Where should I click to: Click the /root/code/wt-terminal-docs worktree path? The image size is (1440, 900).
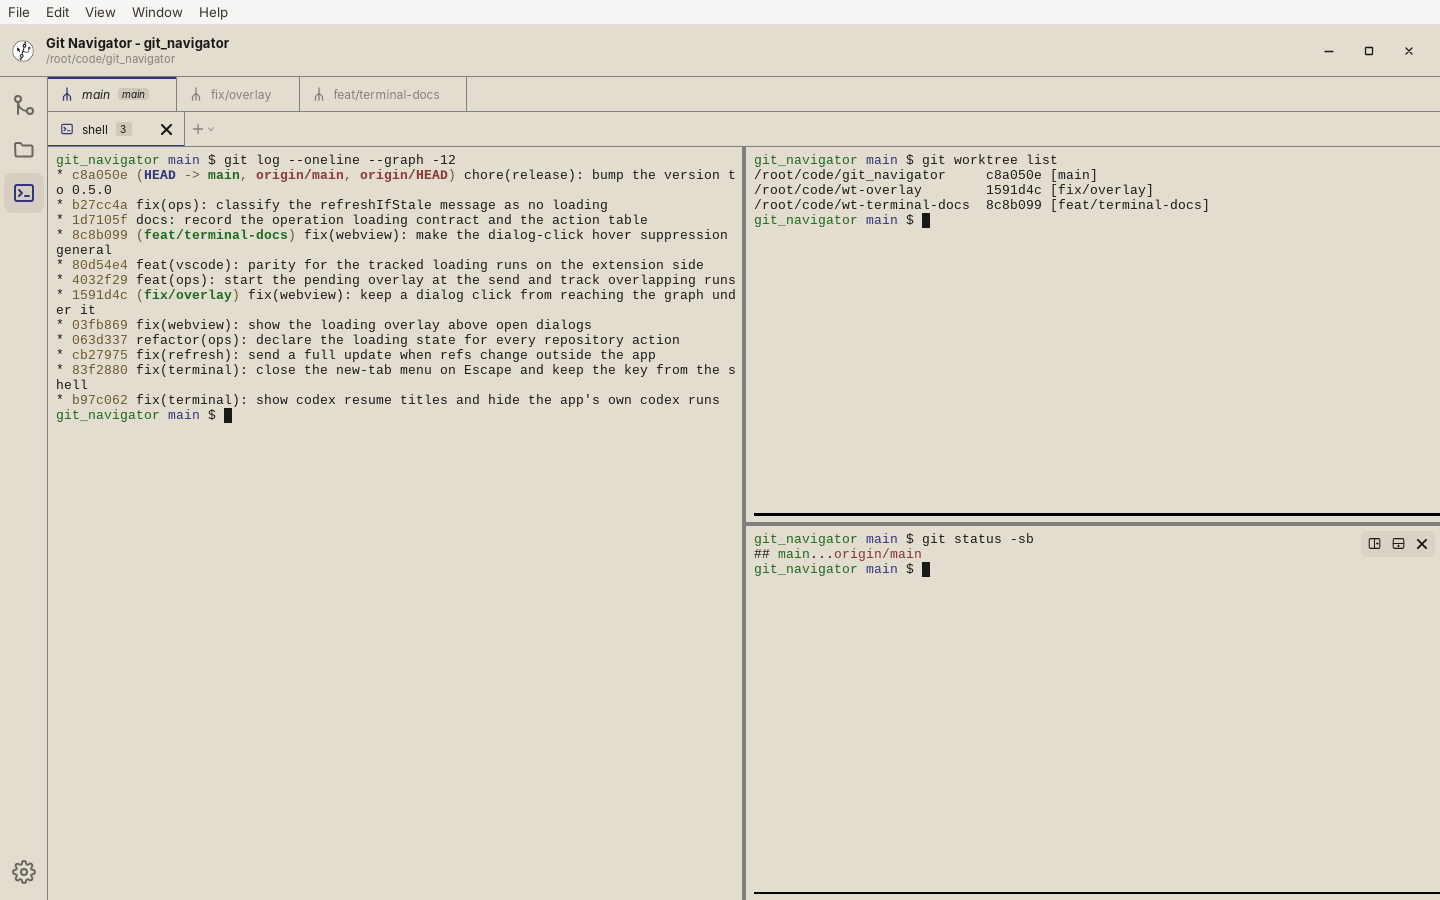tap(862, 205)
